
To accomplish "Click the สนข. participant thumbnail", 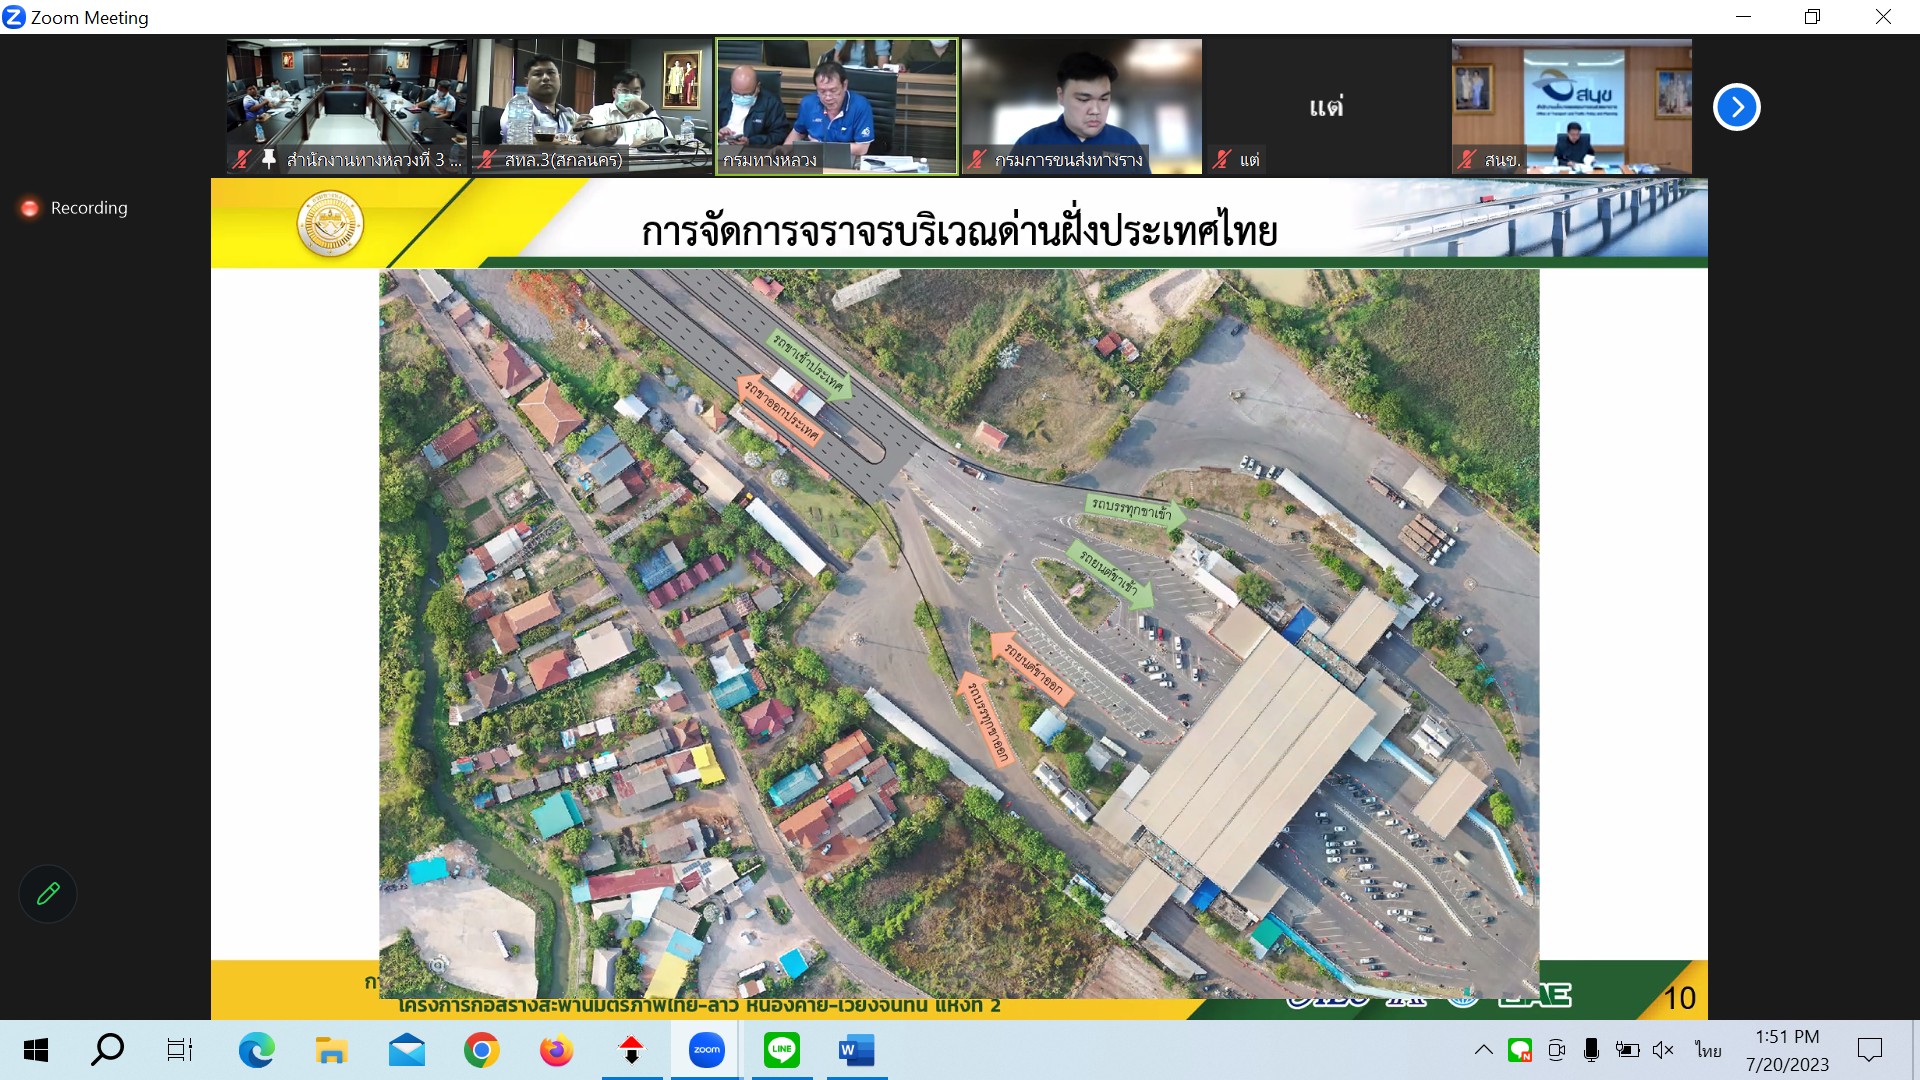I will click(1571, 106).
